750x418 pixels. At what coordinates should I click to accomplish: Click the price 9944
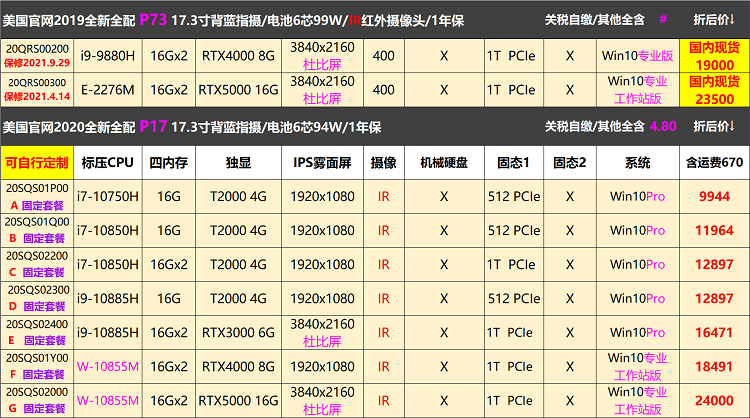click(714, 197)
